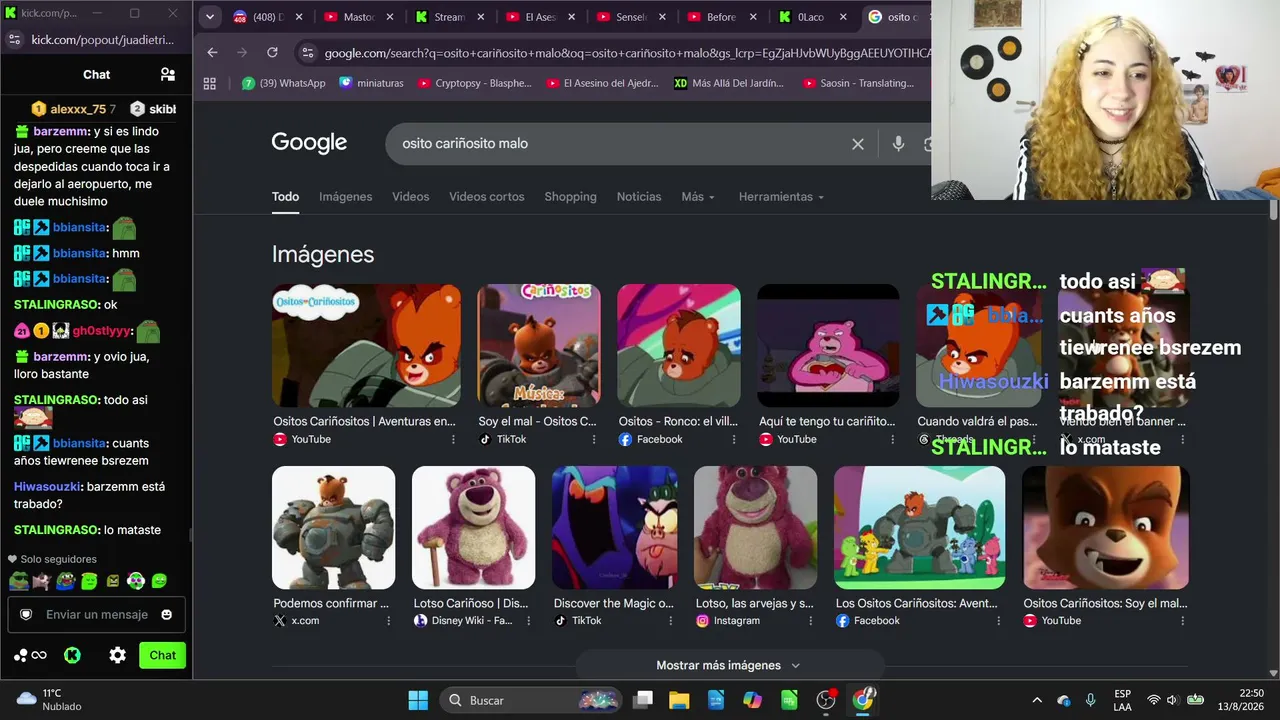Open the site controls icon in Kick popout address bar

click(14, 40)
